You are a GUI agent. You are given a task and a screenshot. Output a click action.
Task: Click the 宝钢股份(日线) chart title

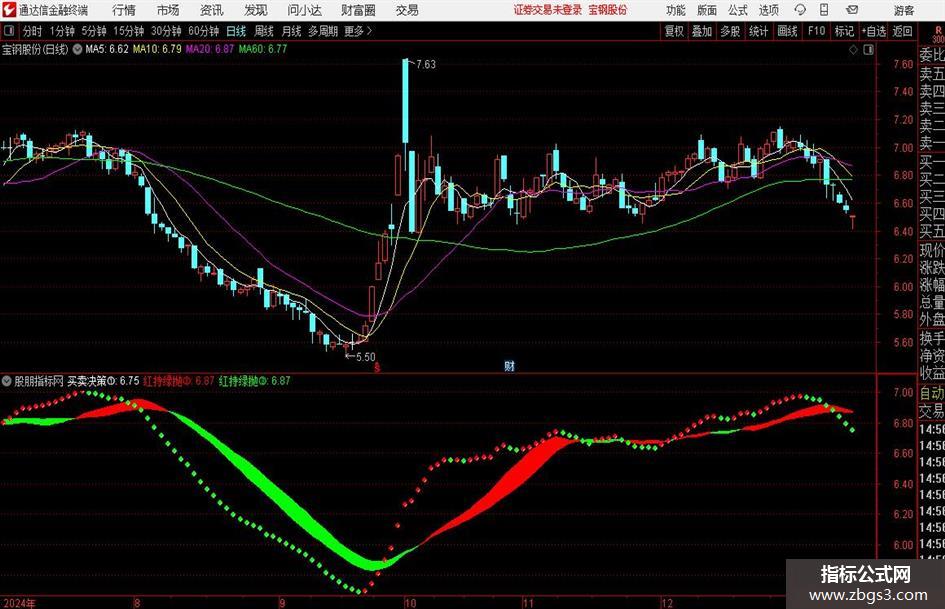[35, 49]
